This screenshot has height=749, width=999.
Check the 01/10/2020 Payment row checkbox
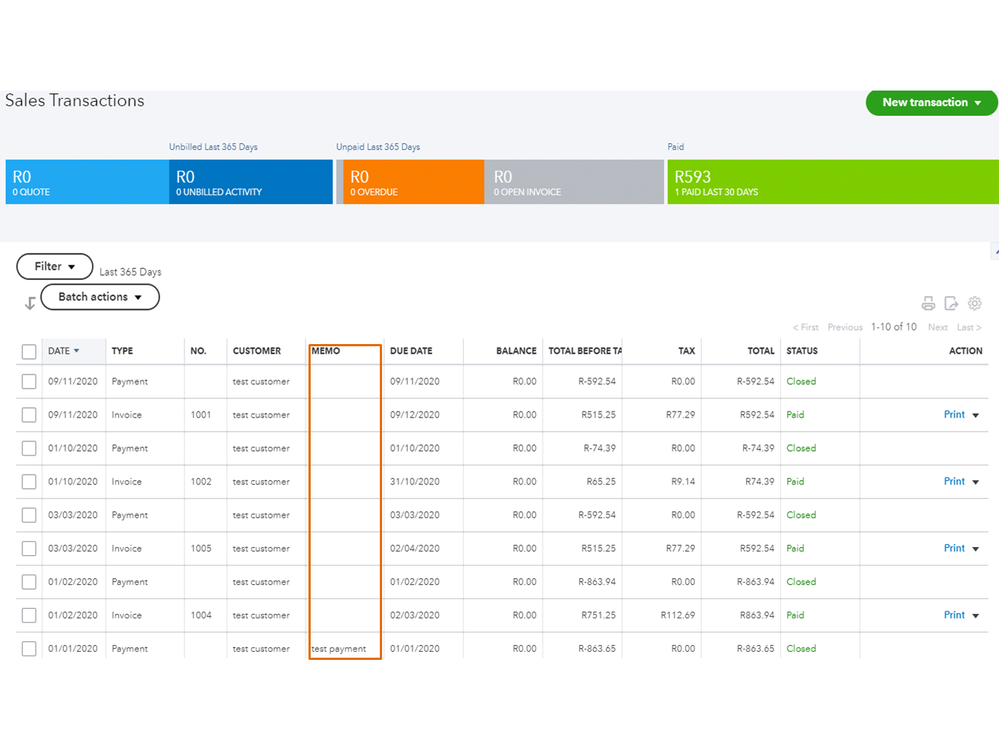pyautogui.click(x=29, y=448)
